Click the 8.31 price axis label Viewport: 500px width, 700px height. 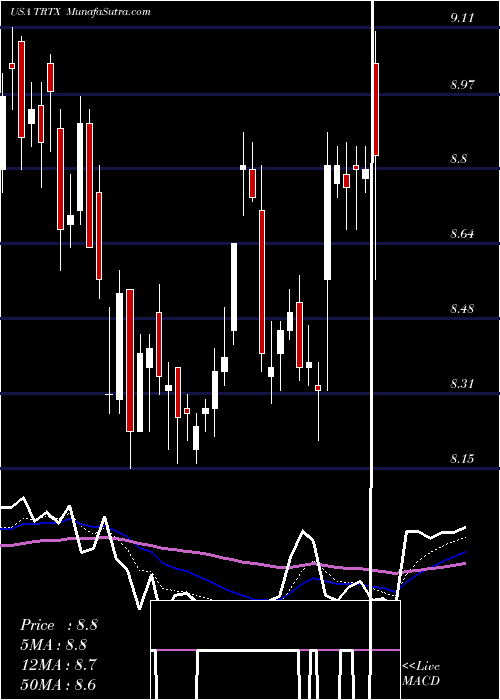[462, 383]
